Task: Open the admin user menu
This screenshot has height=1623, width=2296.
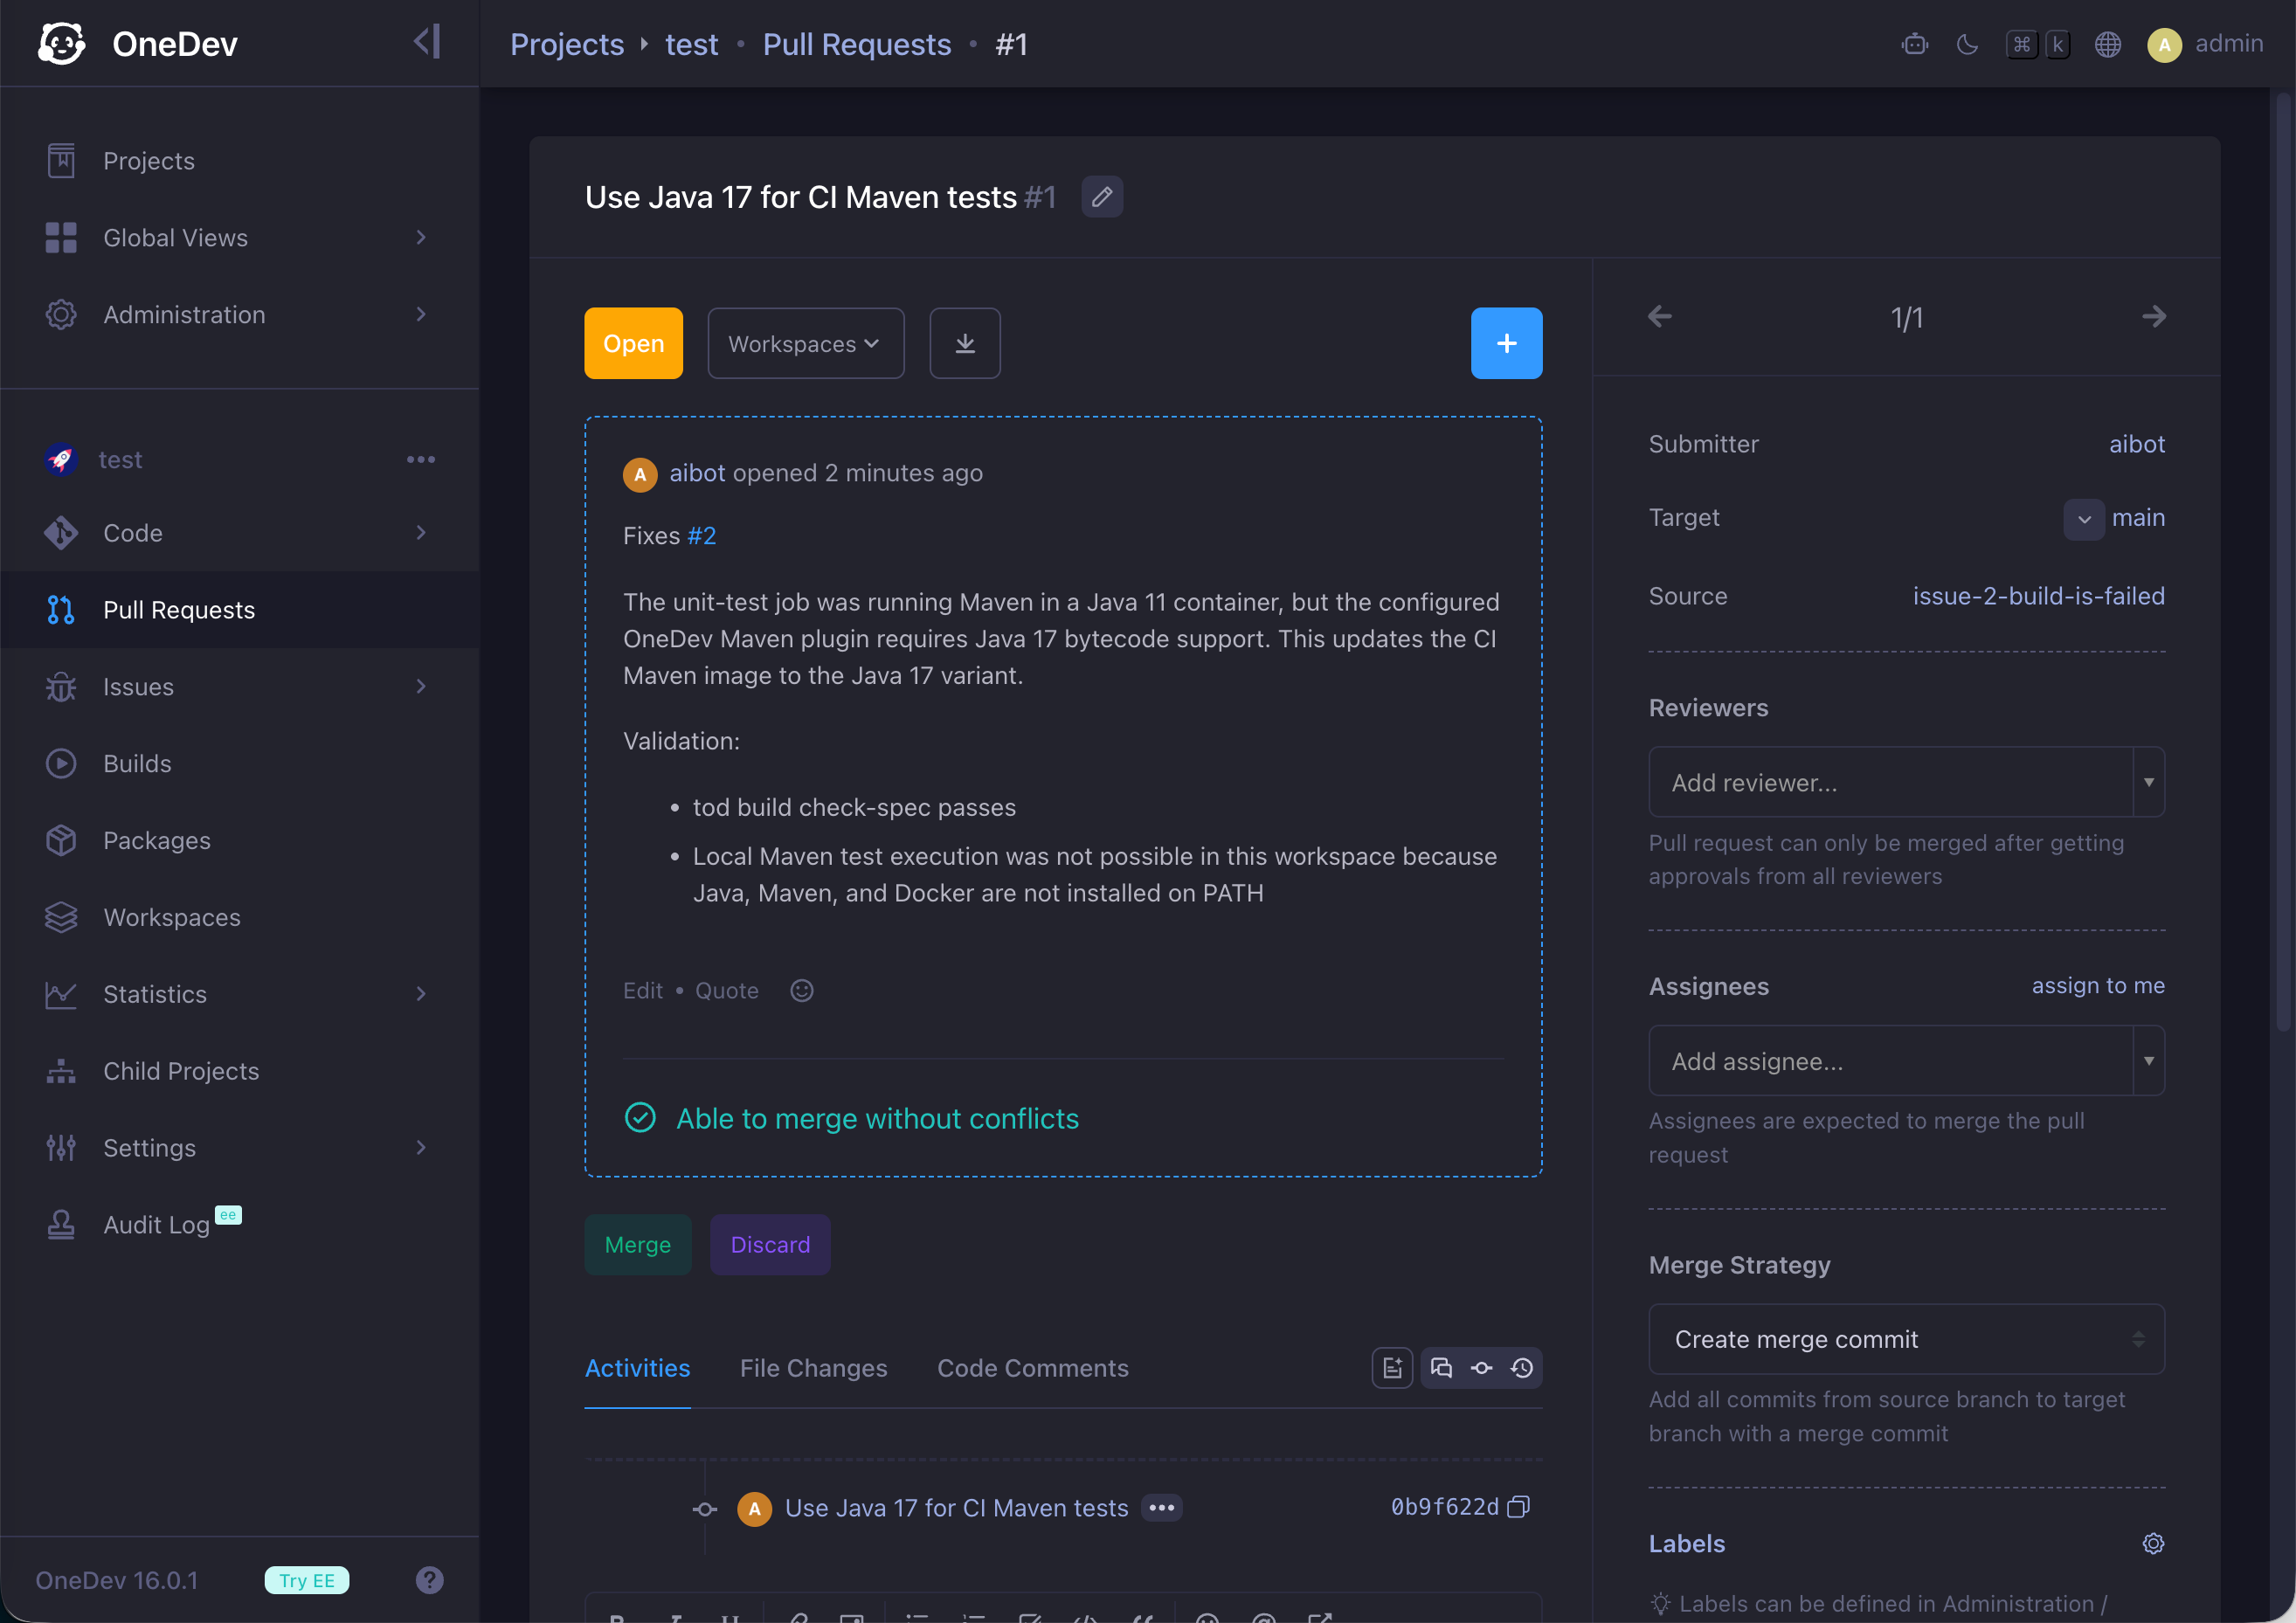Action: [2205, 44]
